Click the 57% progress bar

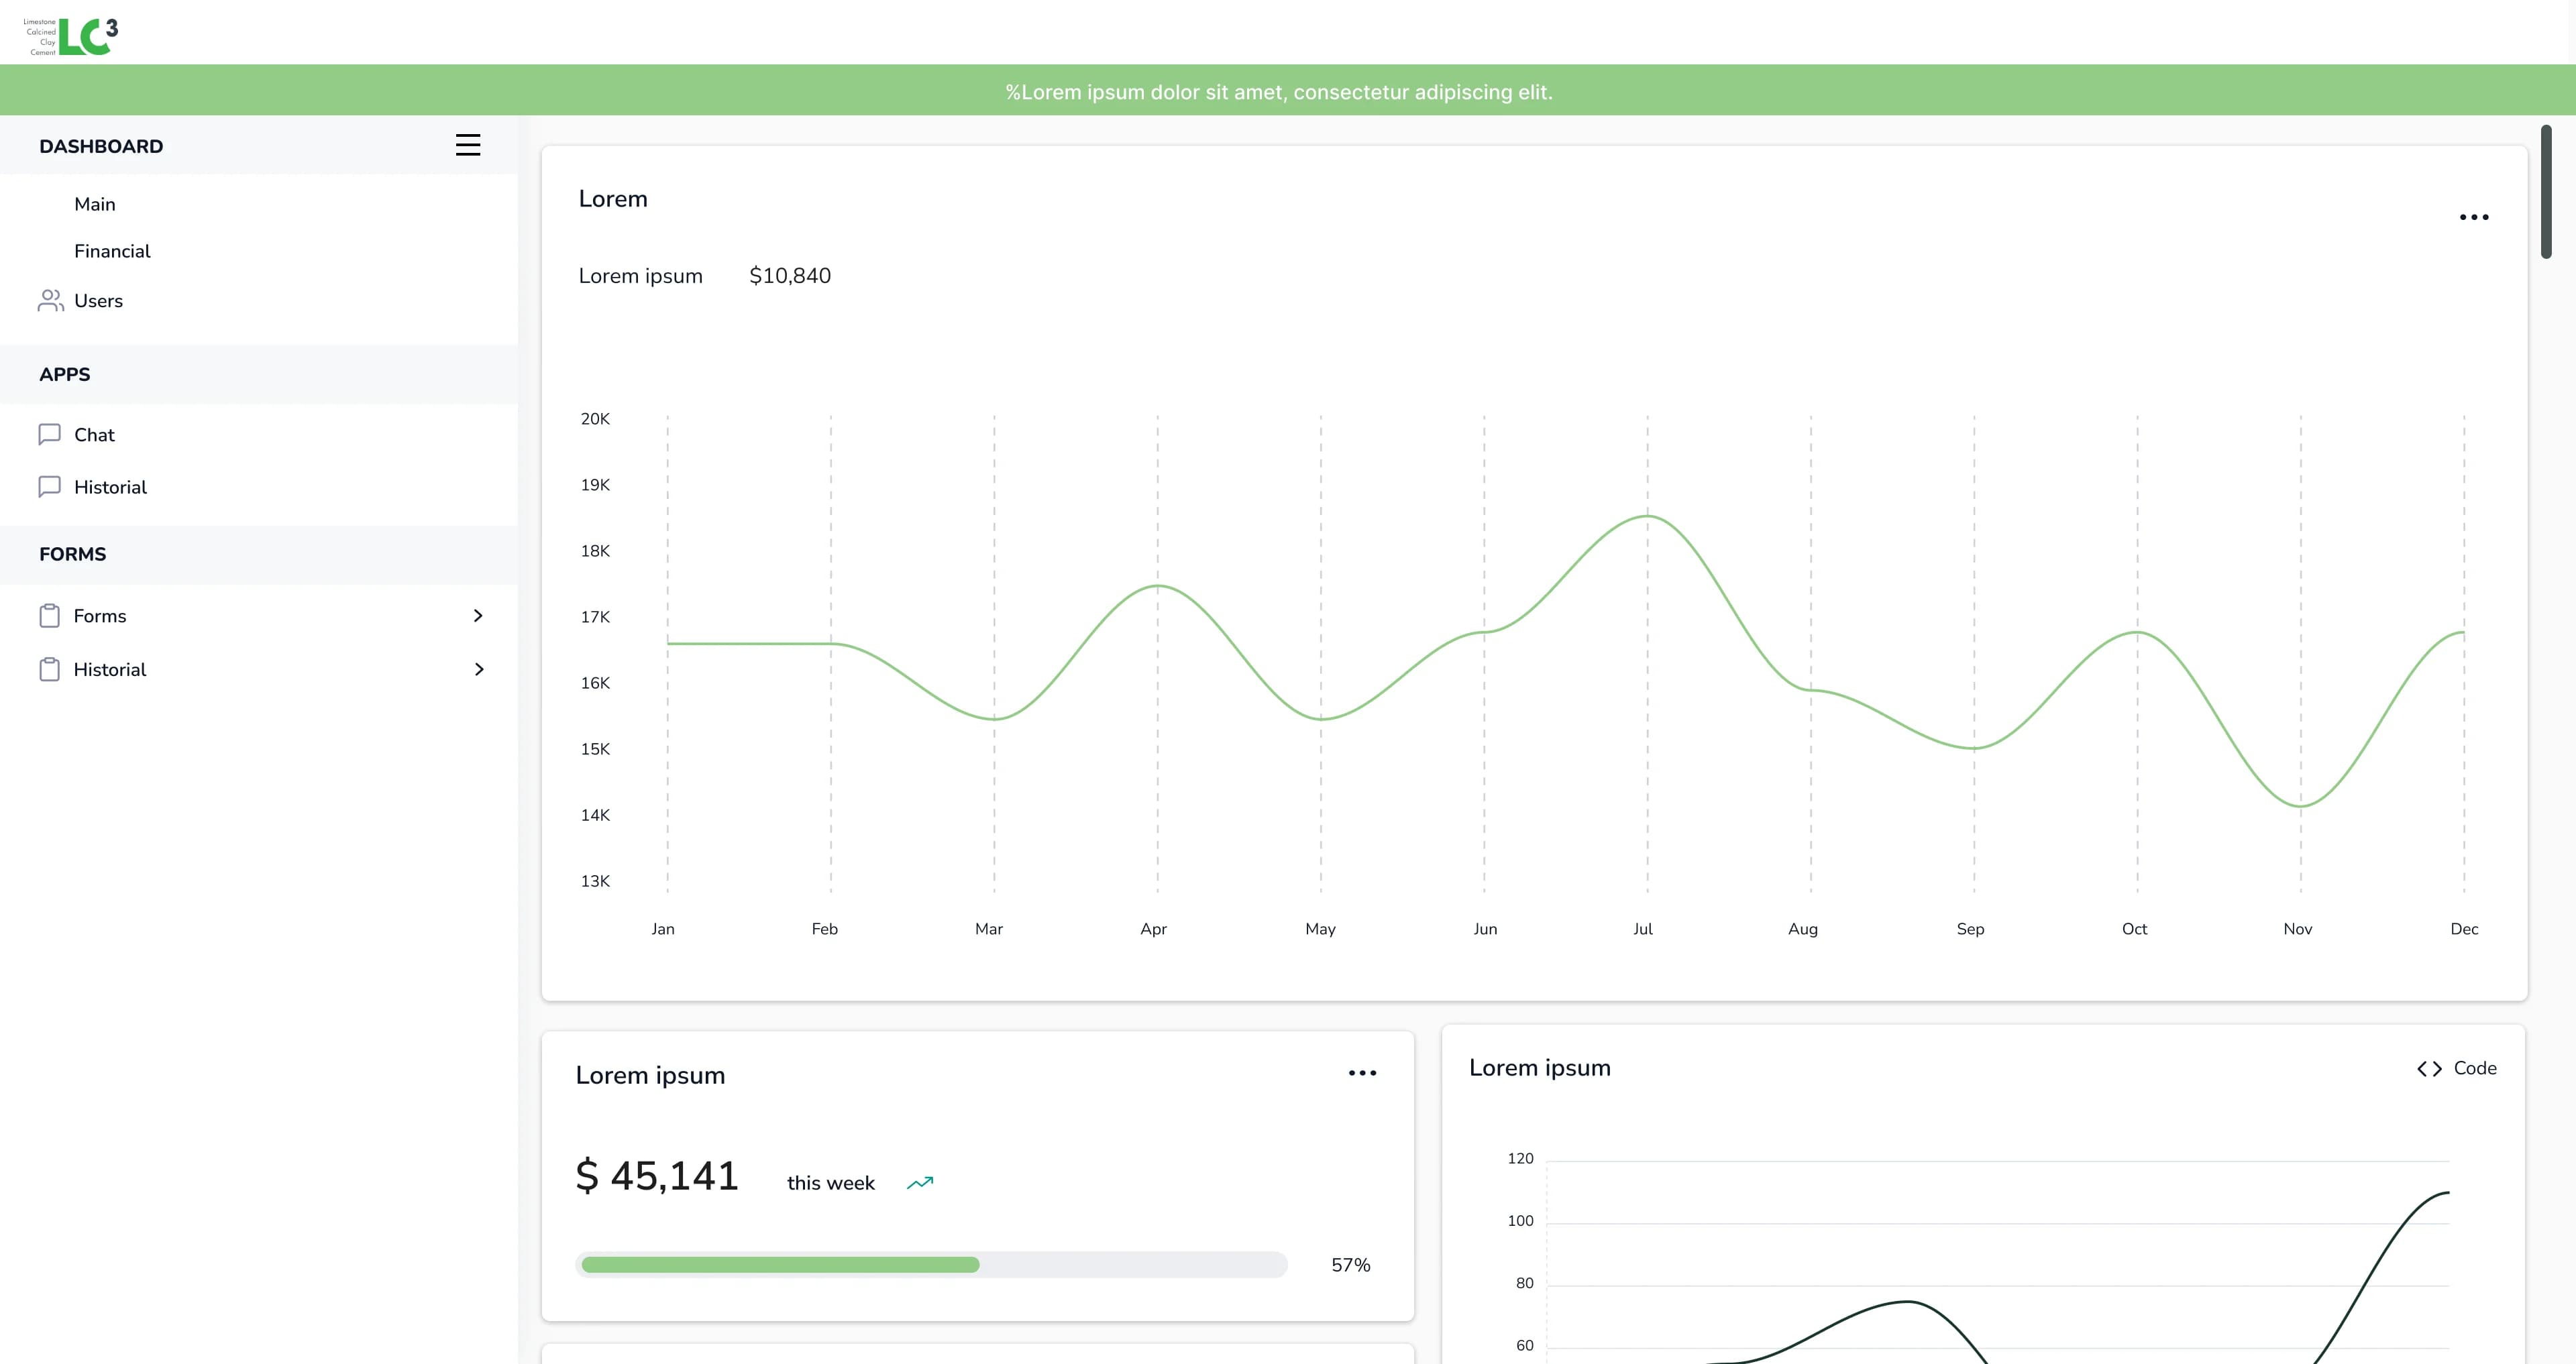click(x=931, y=1264)
